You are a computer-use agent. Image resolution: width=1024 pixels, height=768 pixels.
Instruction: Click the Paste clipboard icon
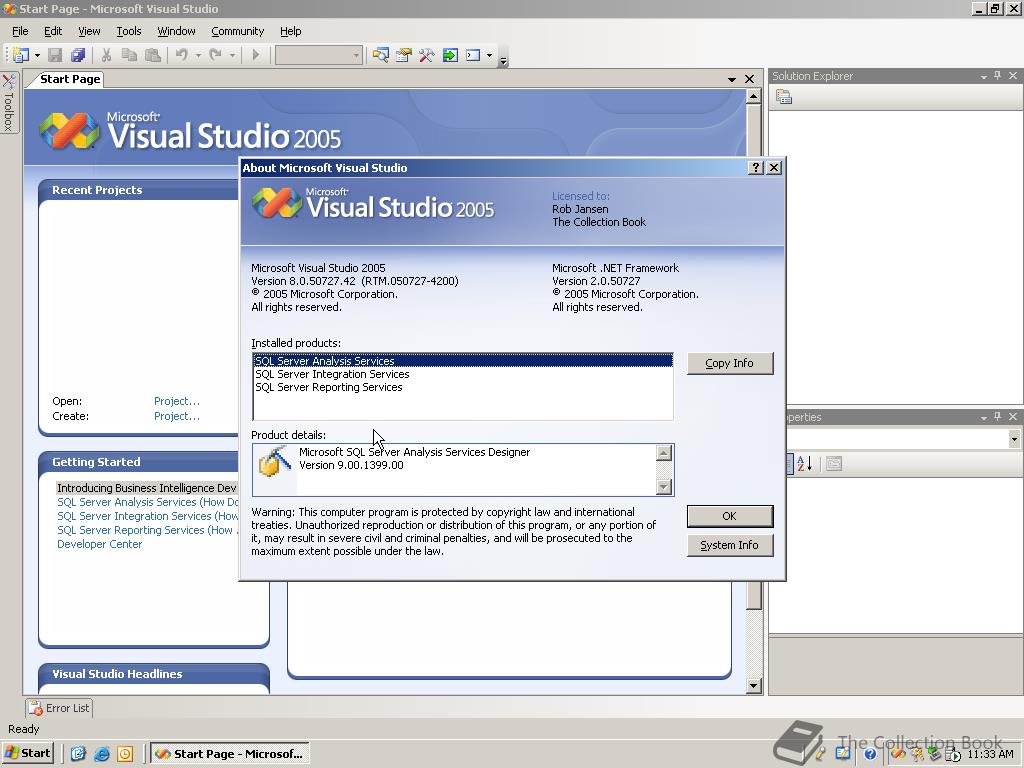pyautogui.click(x=153, y=56)
